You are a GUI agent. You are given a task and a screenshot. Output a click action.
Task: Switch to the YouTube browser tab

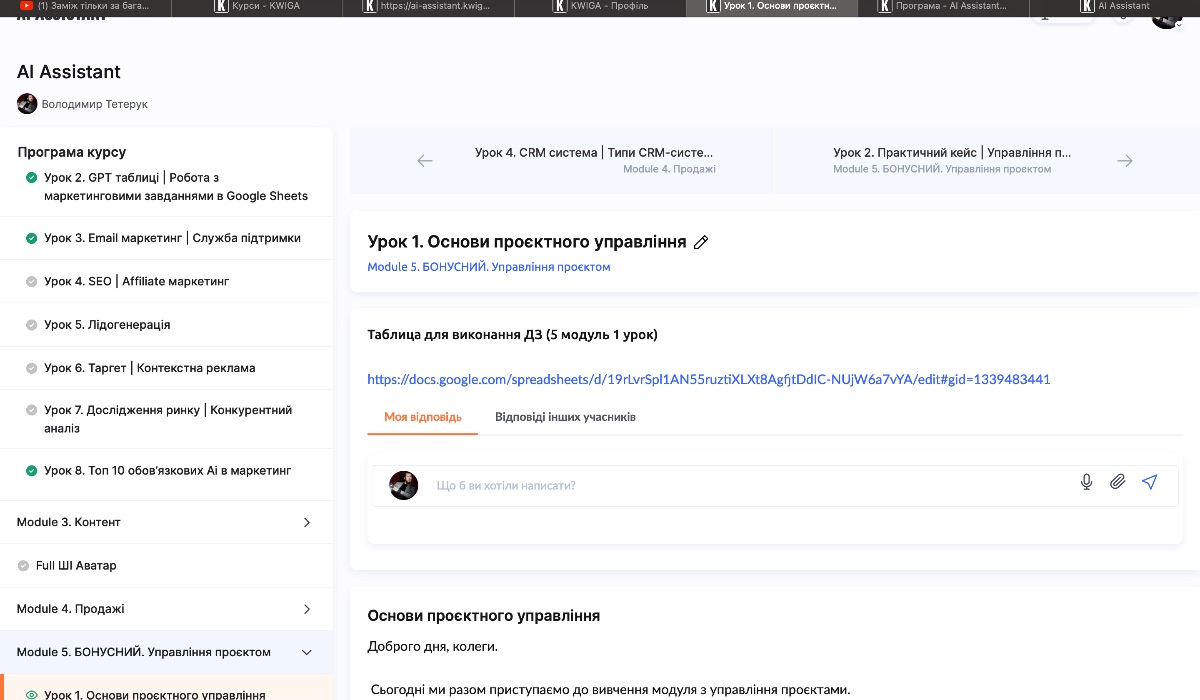point(86,6)
